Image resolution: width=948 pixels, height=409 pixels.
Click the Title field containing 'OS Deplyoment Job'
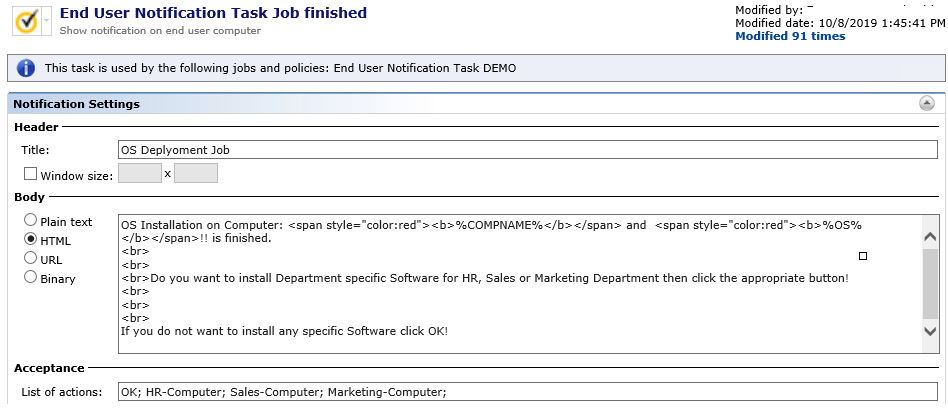pos(527,150)
